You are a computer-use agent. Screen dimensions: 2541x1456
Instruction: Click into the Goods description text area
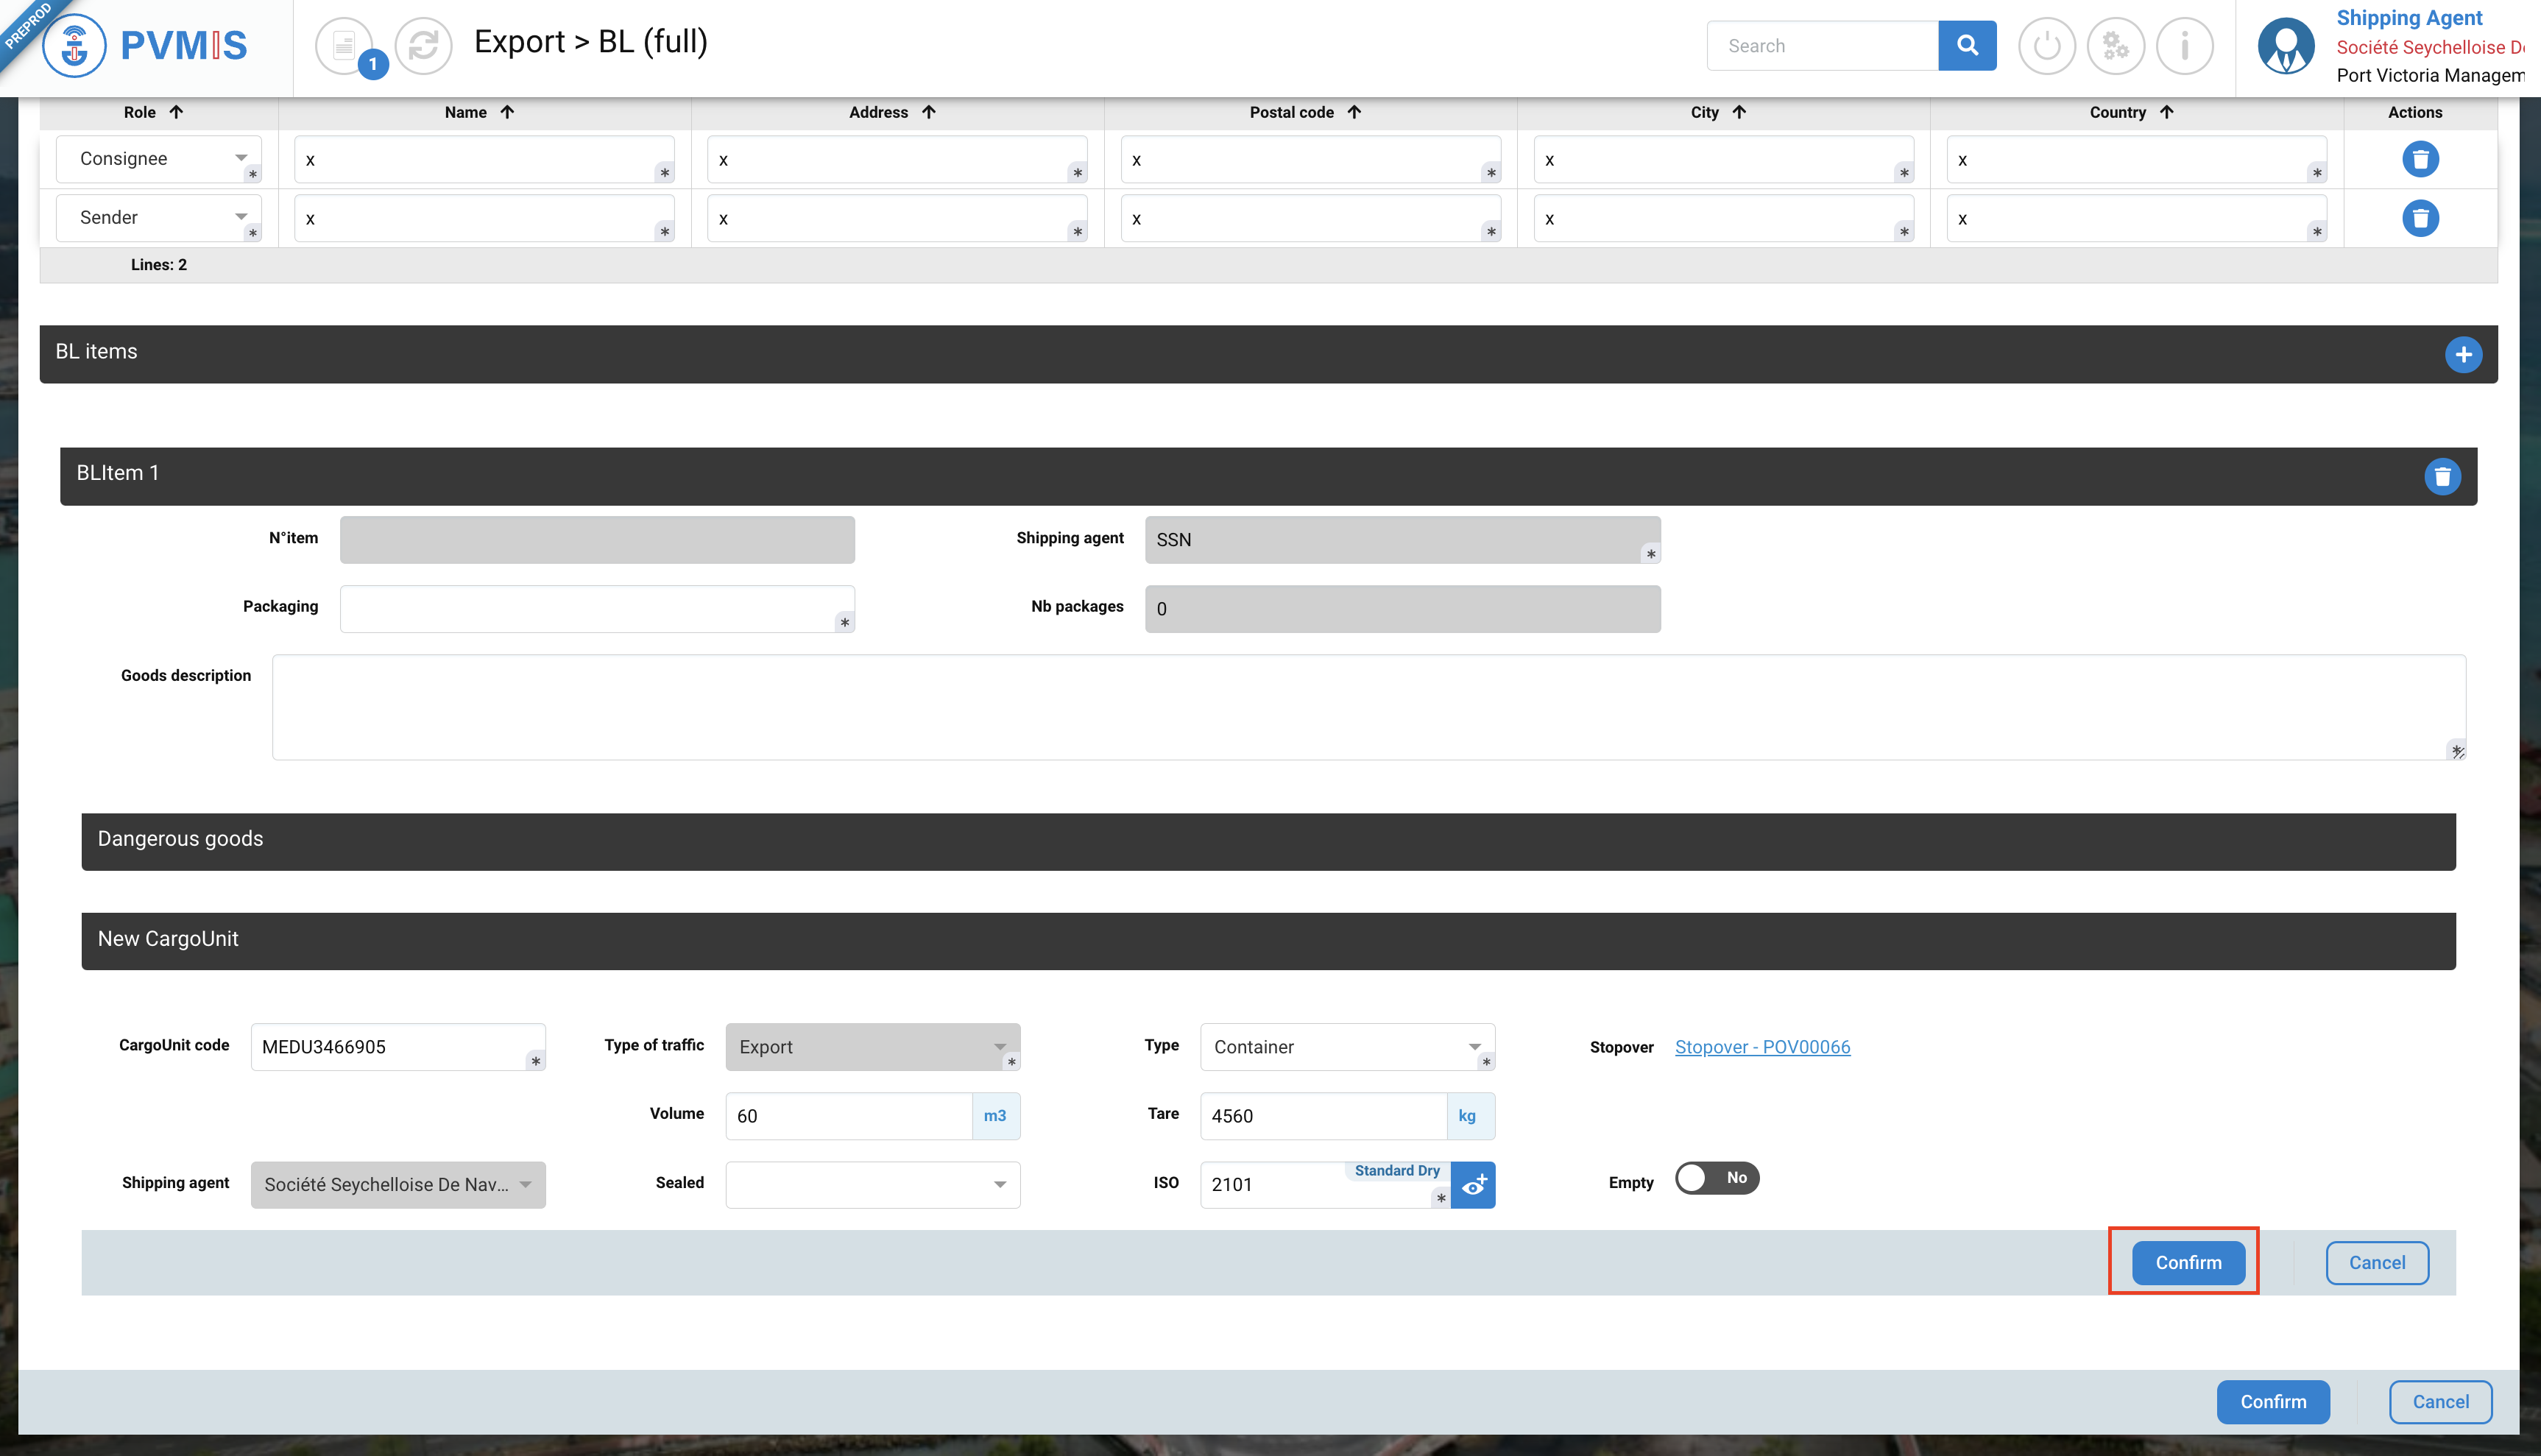click(1367, 707)
